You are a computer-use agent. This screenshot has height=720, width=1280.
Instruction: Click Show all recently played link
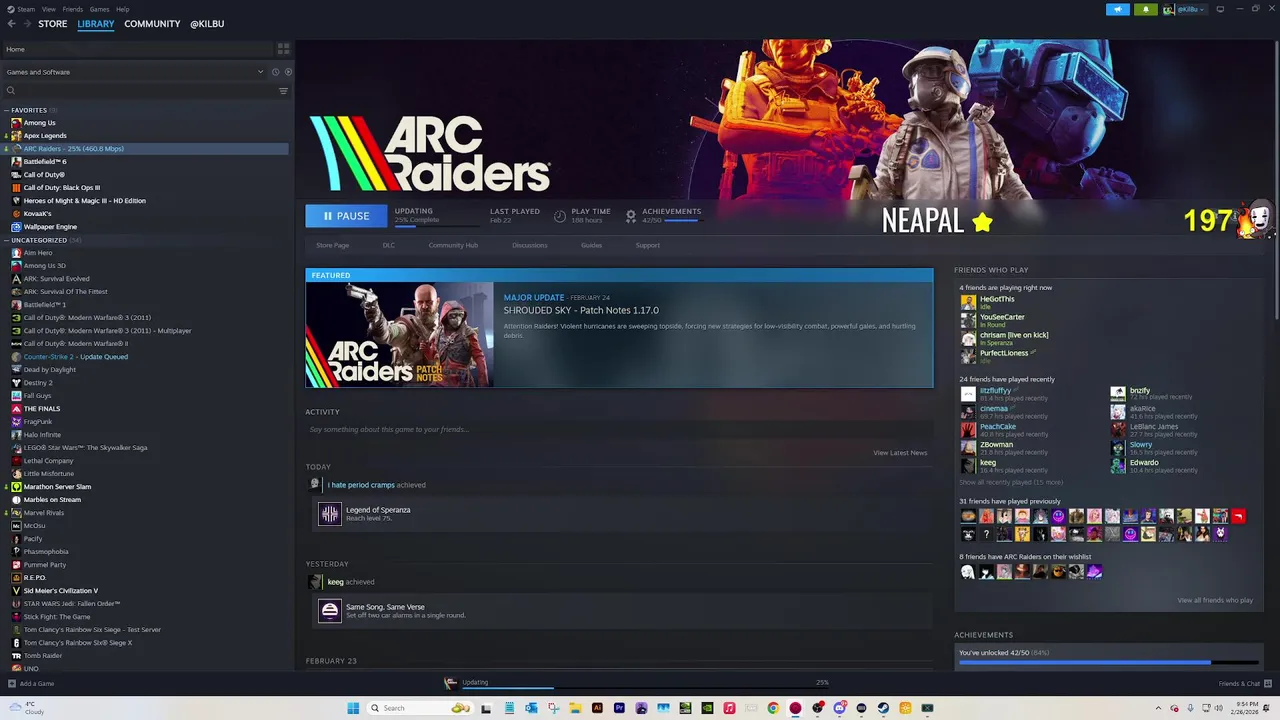(1011, 482)
